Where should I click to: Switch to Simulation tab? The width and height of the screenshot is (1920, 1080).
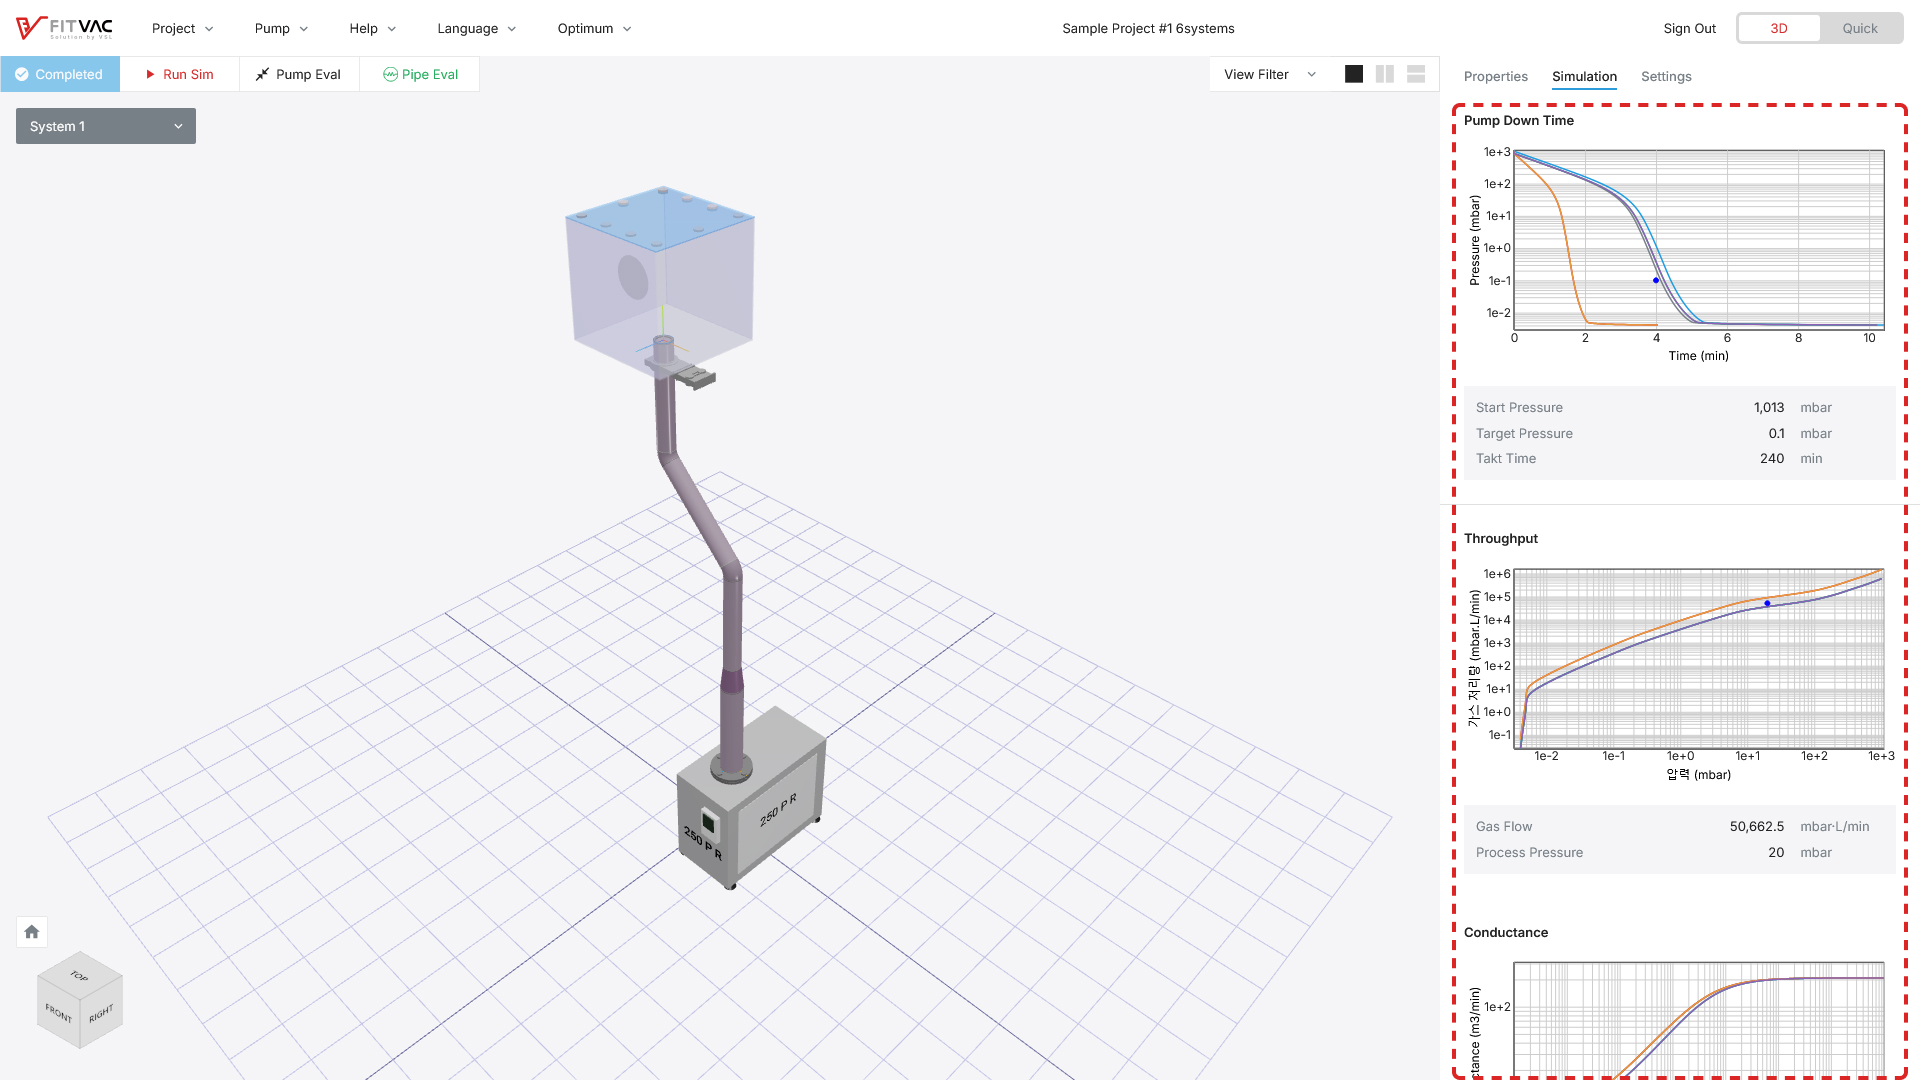(1584, 76)
